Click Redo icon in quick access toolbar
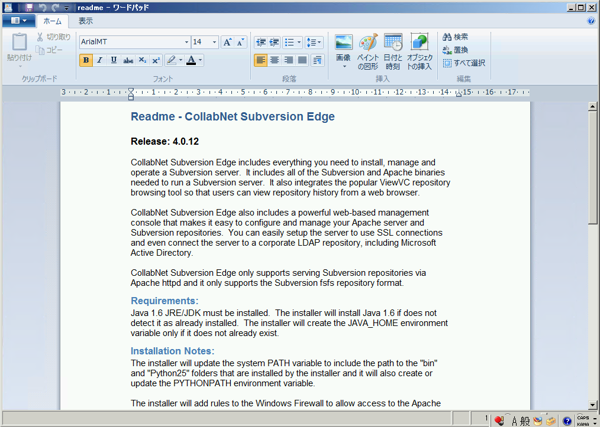 pos(55,7)
